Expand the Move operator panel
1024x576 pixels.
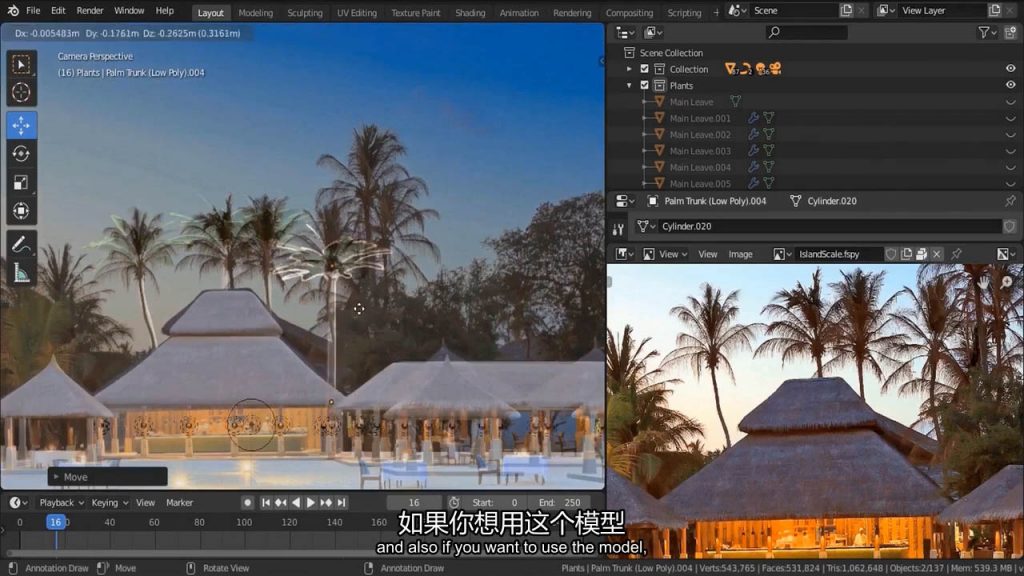point(56,477)
